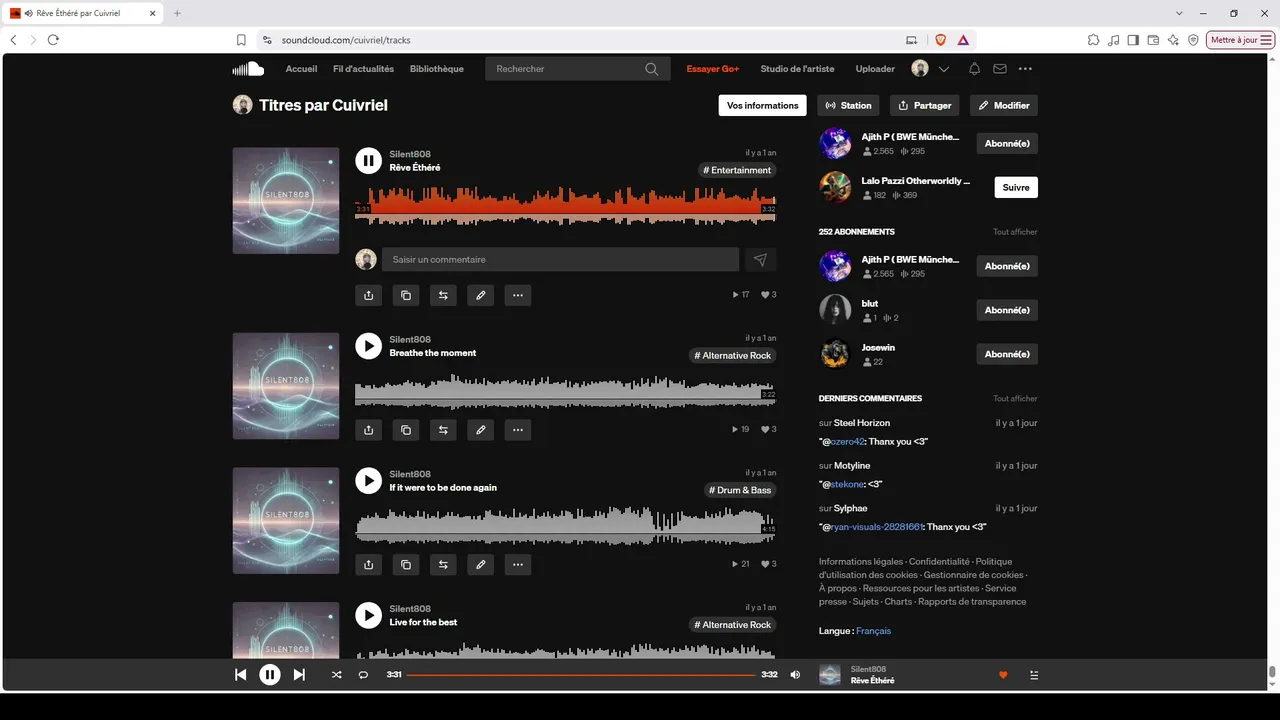Click the Partager button in the header
This screenshot has height=720, width=1280.
(x=924, y=105)
